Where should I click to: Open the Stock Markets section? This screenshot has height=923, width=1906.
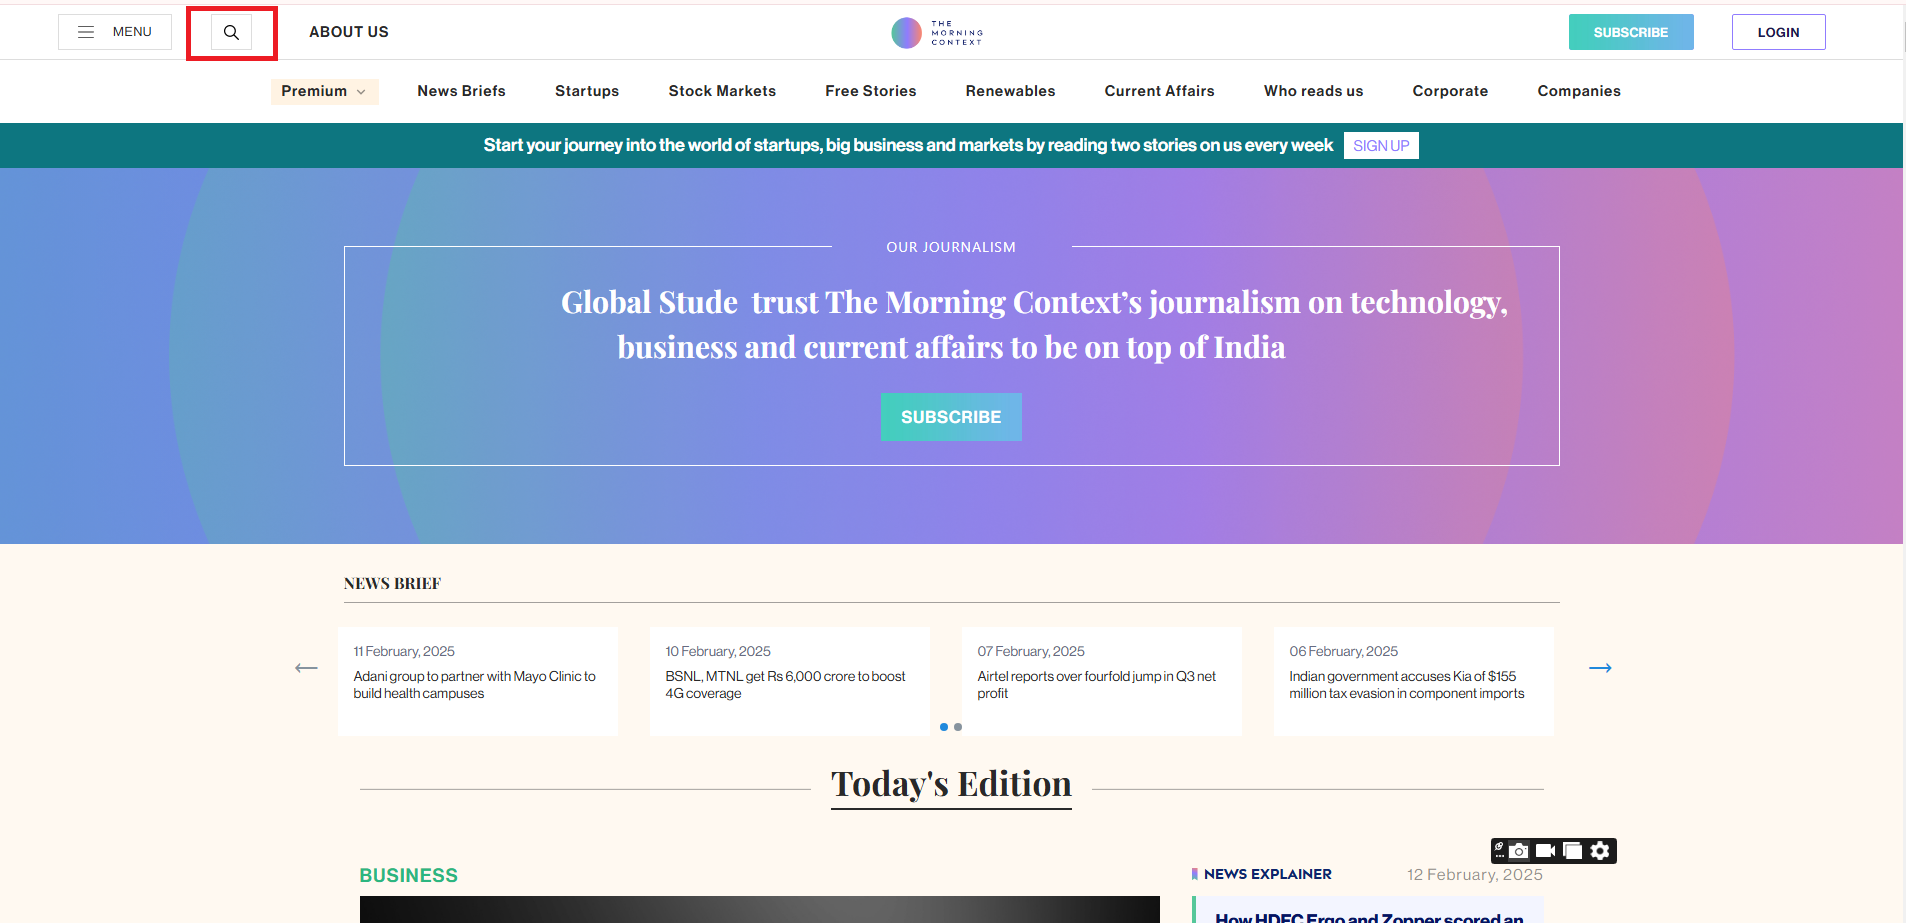tap(722, 91)
